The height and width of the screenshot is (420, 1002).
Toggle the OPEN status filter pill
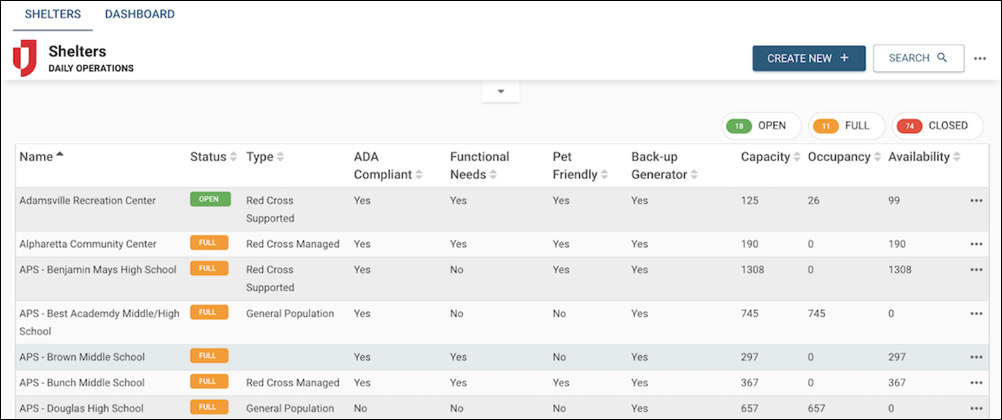tap(759, 126)
